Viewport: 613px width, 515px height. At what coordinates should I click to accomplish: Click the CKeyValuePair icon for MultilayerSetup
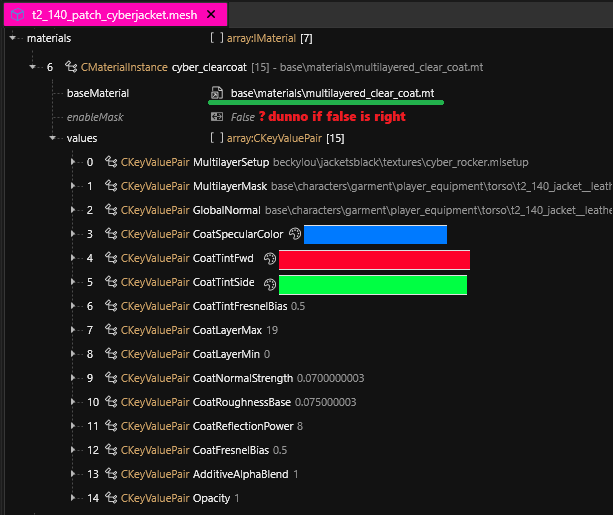coord(111,162)
